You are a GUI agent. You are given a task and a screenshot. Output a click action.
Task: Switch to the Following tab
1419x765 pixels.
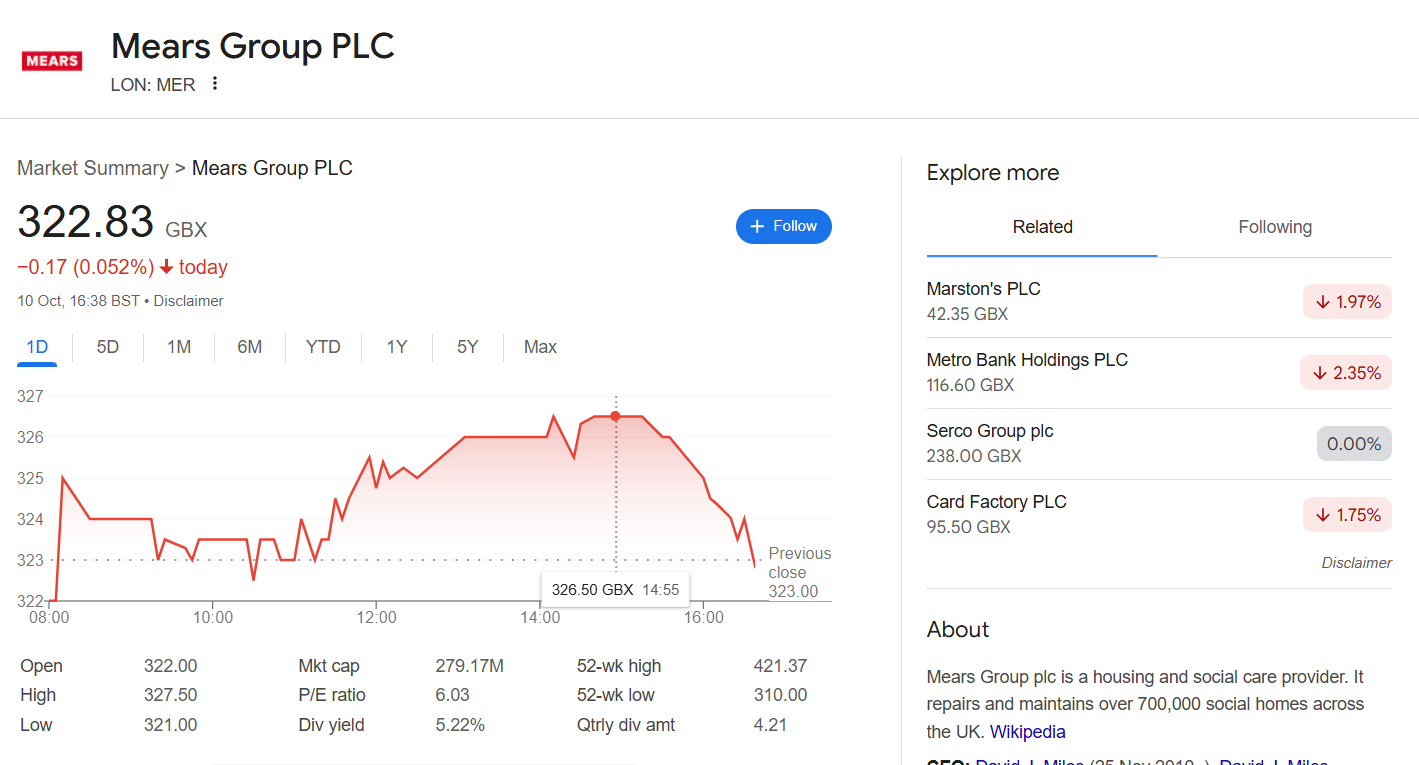1274,227
